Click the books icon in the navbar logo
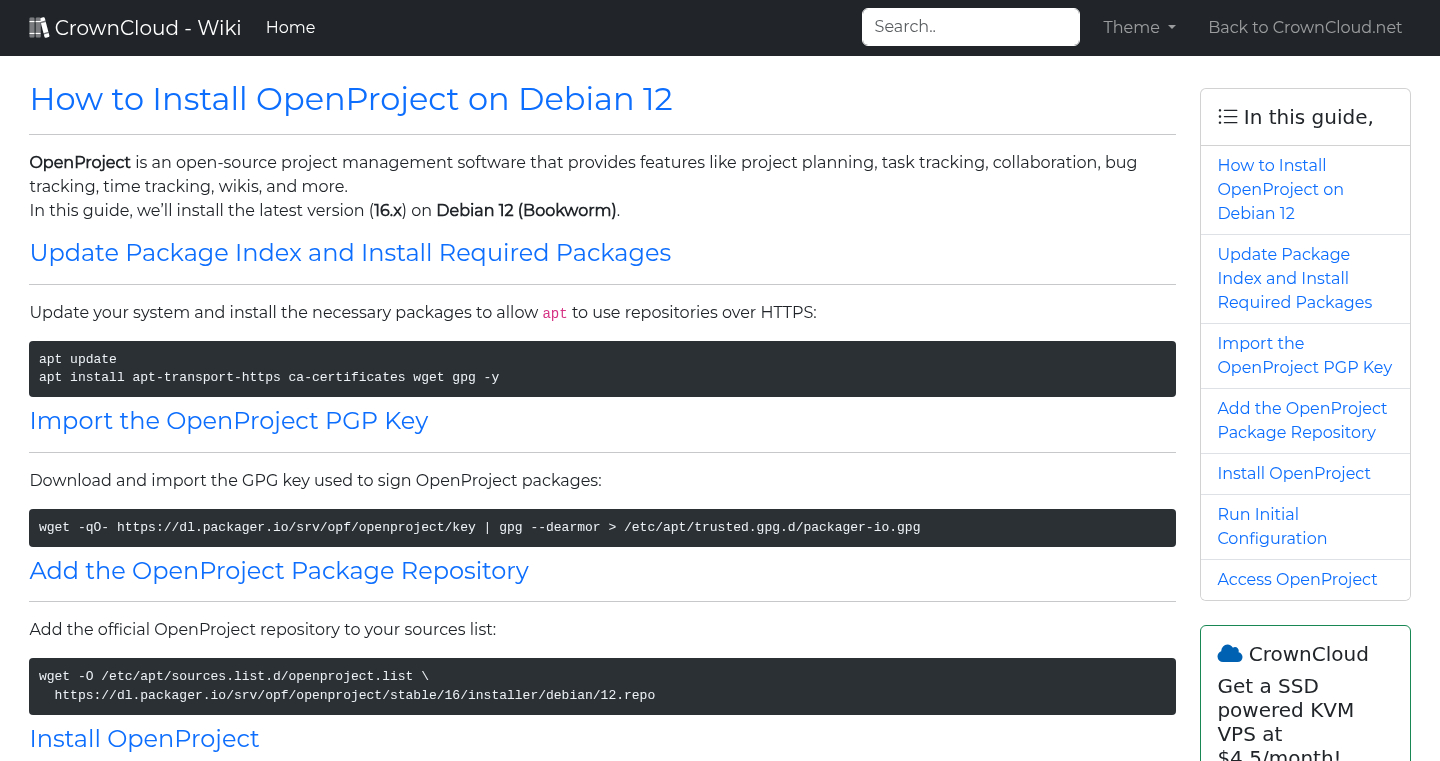The height and width of the screenshot is (761, 1440). coord(39,26)
